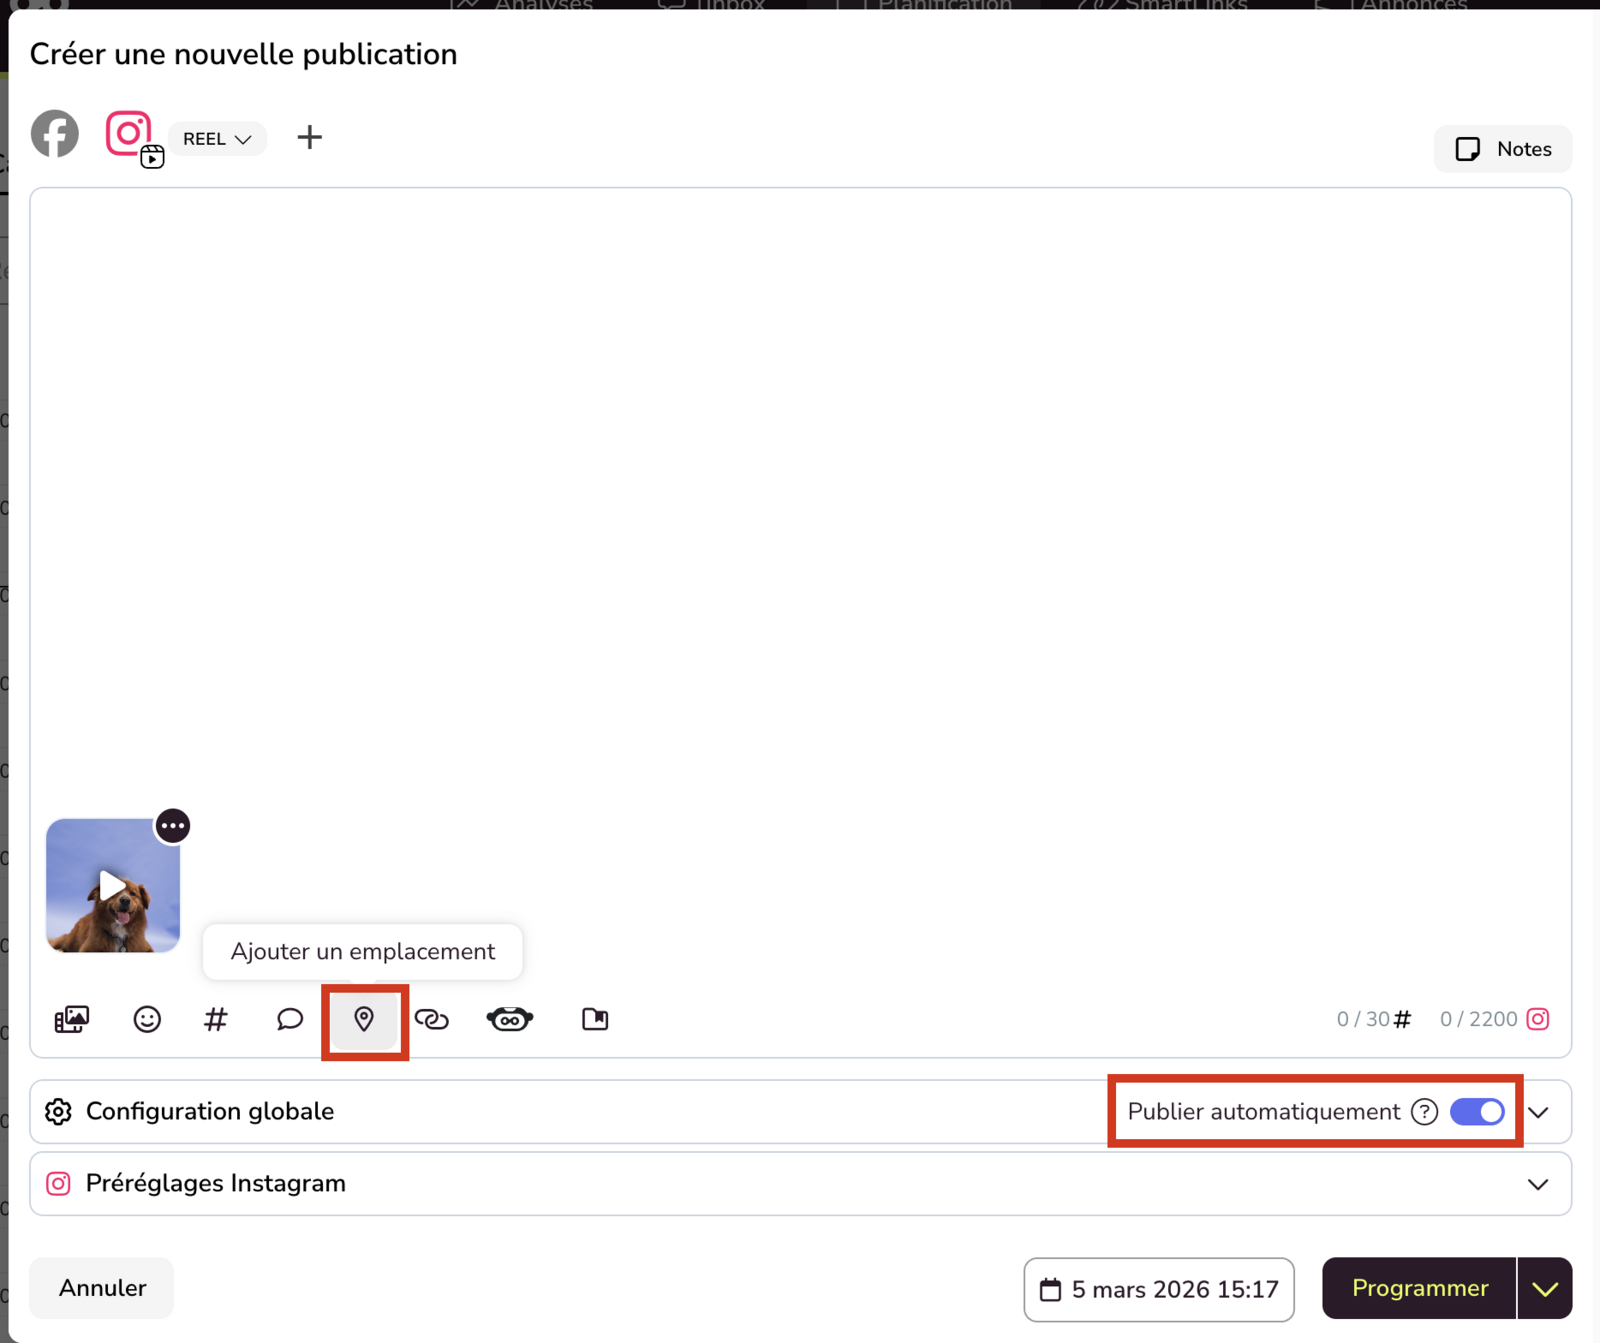
Task: Click the Annuler button
Action: tap(102, 1288)
